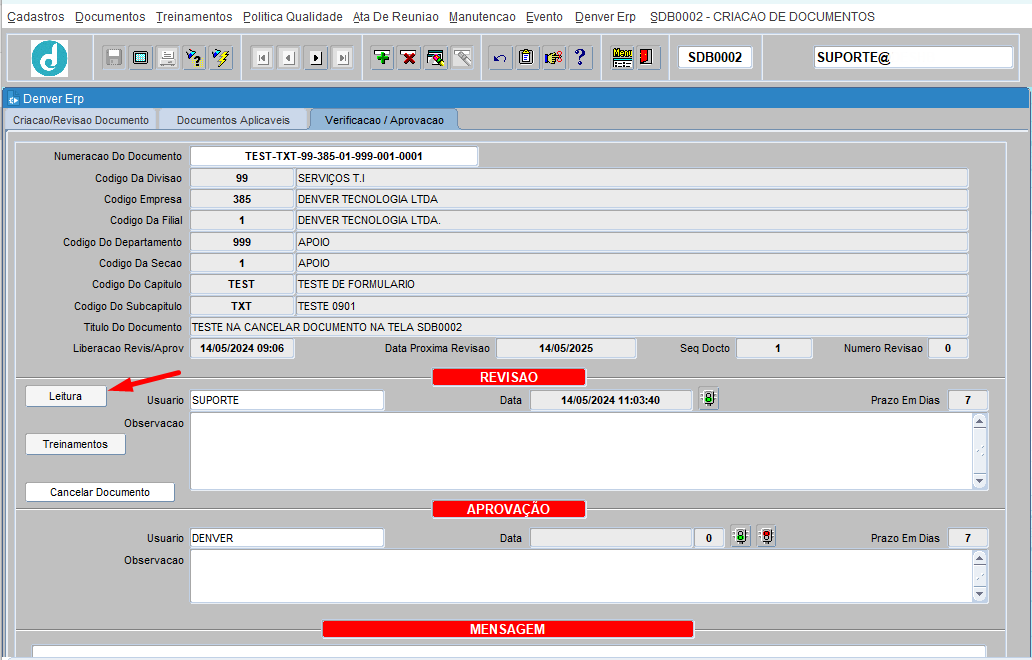
Task: Click Revisao Data field 14/05/2024 11:03:40
Action: 611,400
